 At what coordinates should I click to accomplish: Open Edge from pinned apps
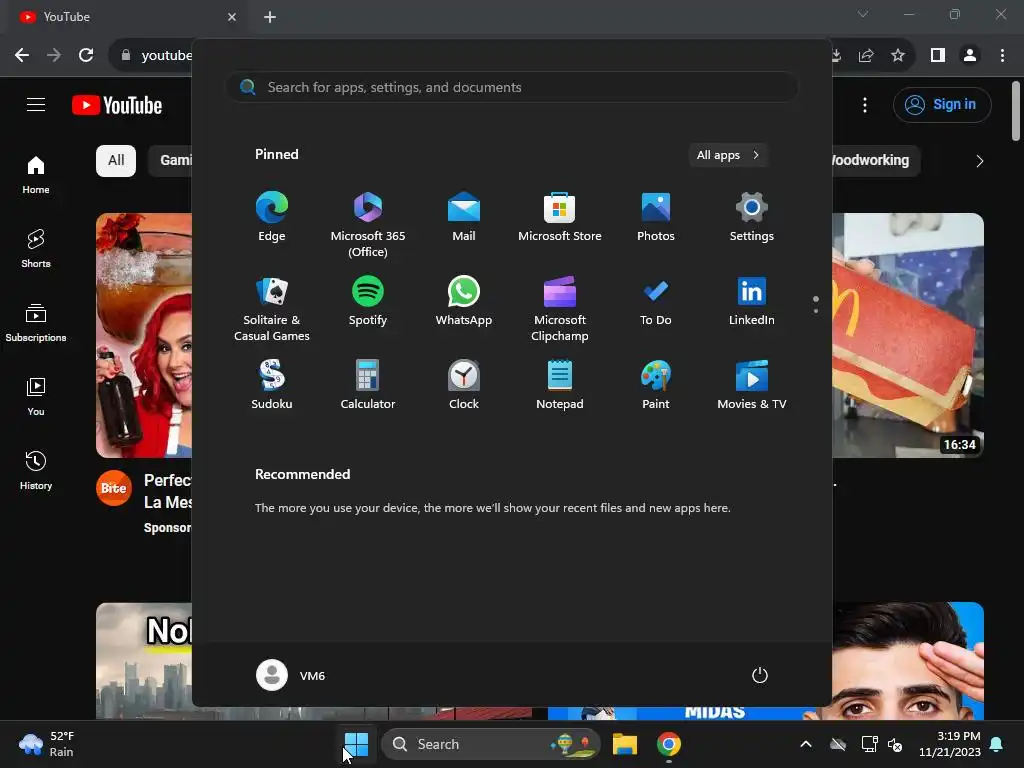click(272, 217)
